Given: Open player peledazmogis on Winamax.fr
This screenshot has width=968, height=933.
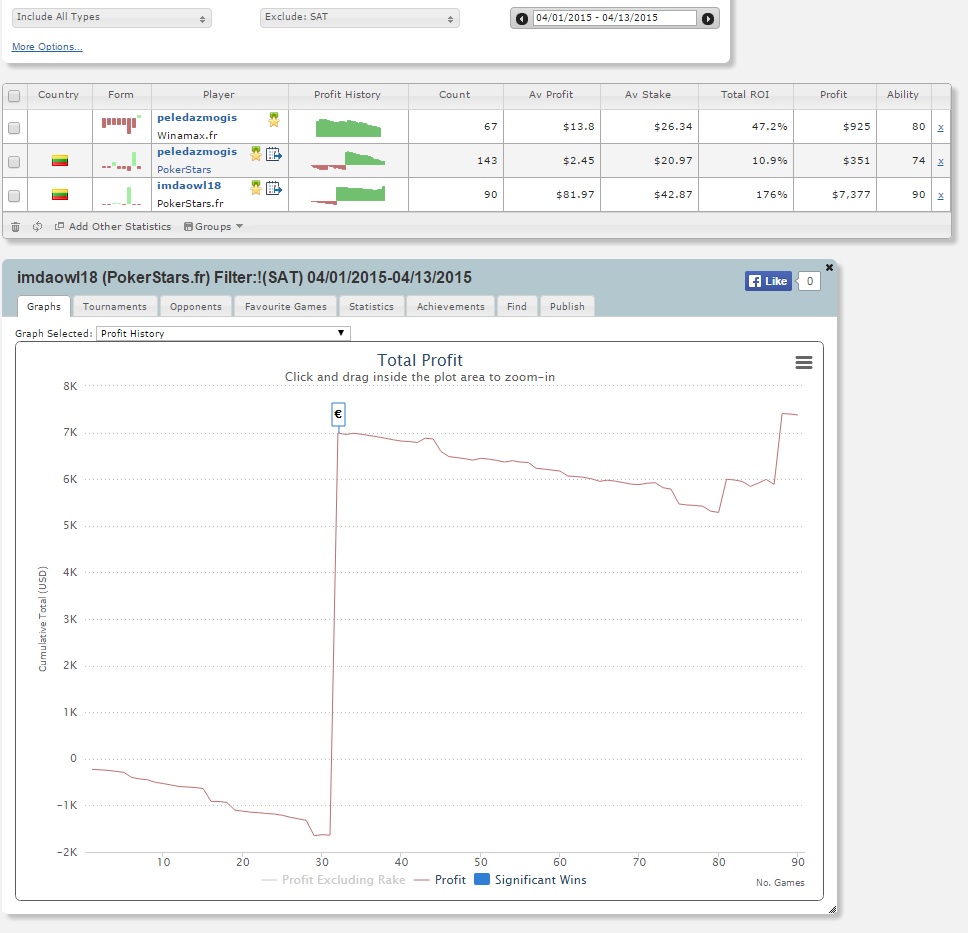Looking at the screenshot, I should pyautogui.click(x=197, y=117).
